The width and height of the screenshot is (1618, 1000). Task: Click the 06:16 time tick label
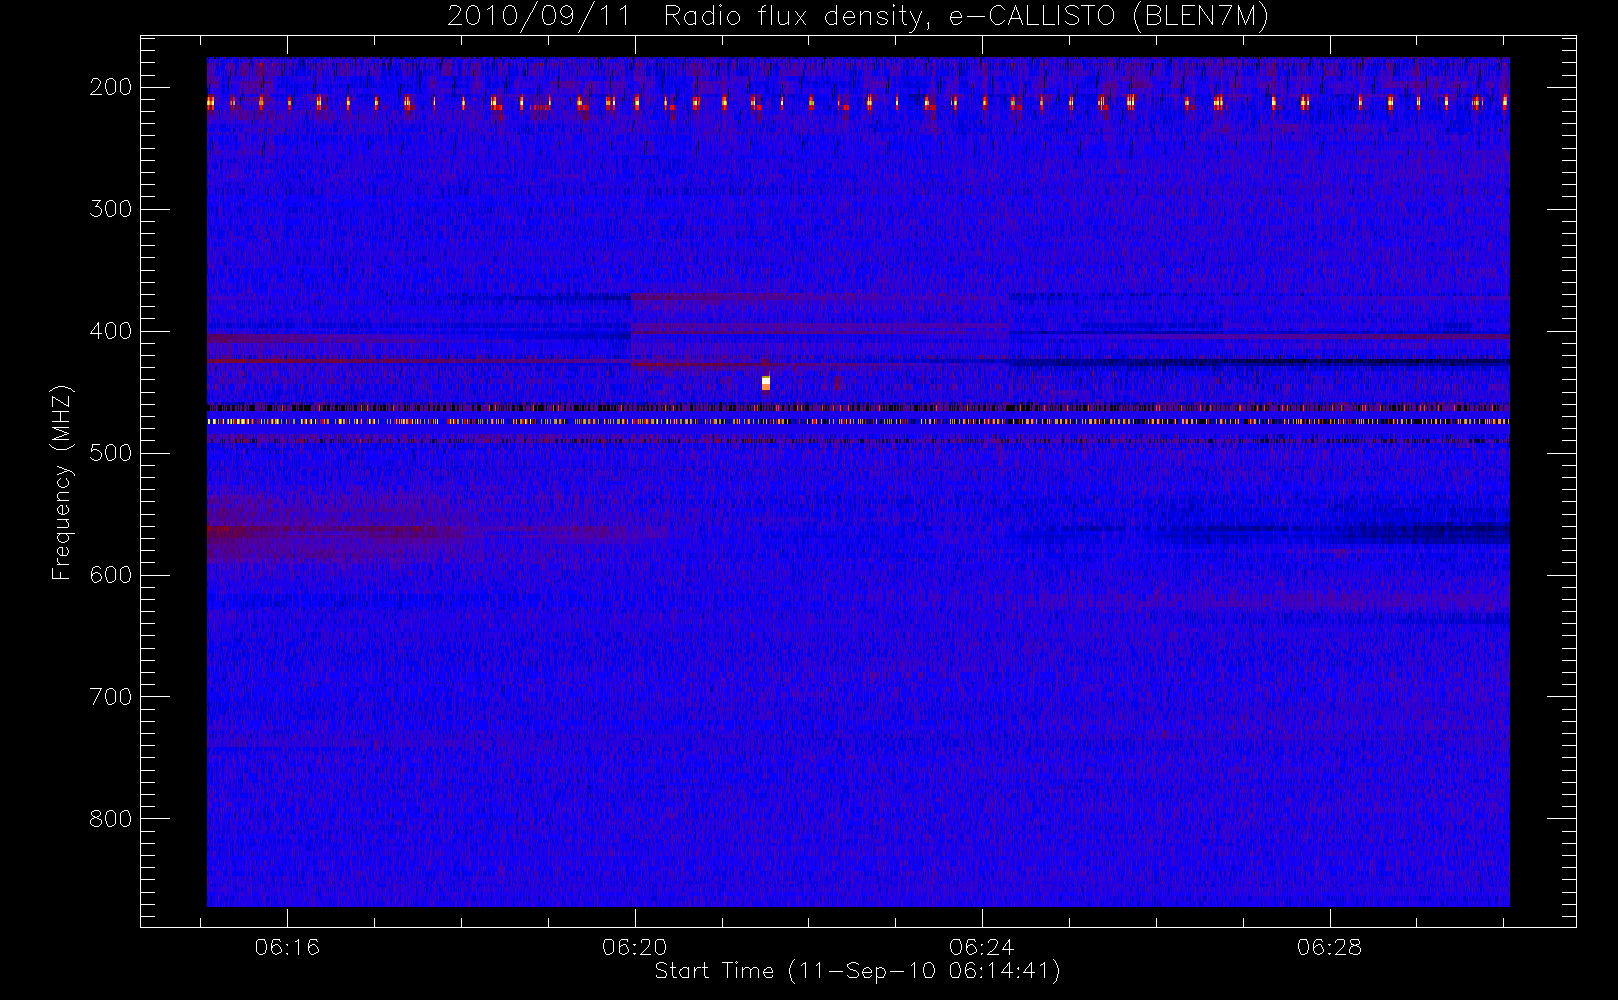tap(287, 947)
